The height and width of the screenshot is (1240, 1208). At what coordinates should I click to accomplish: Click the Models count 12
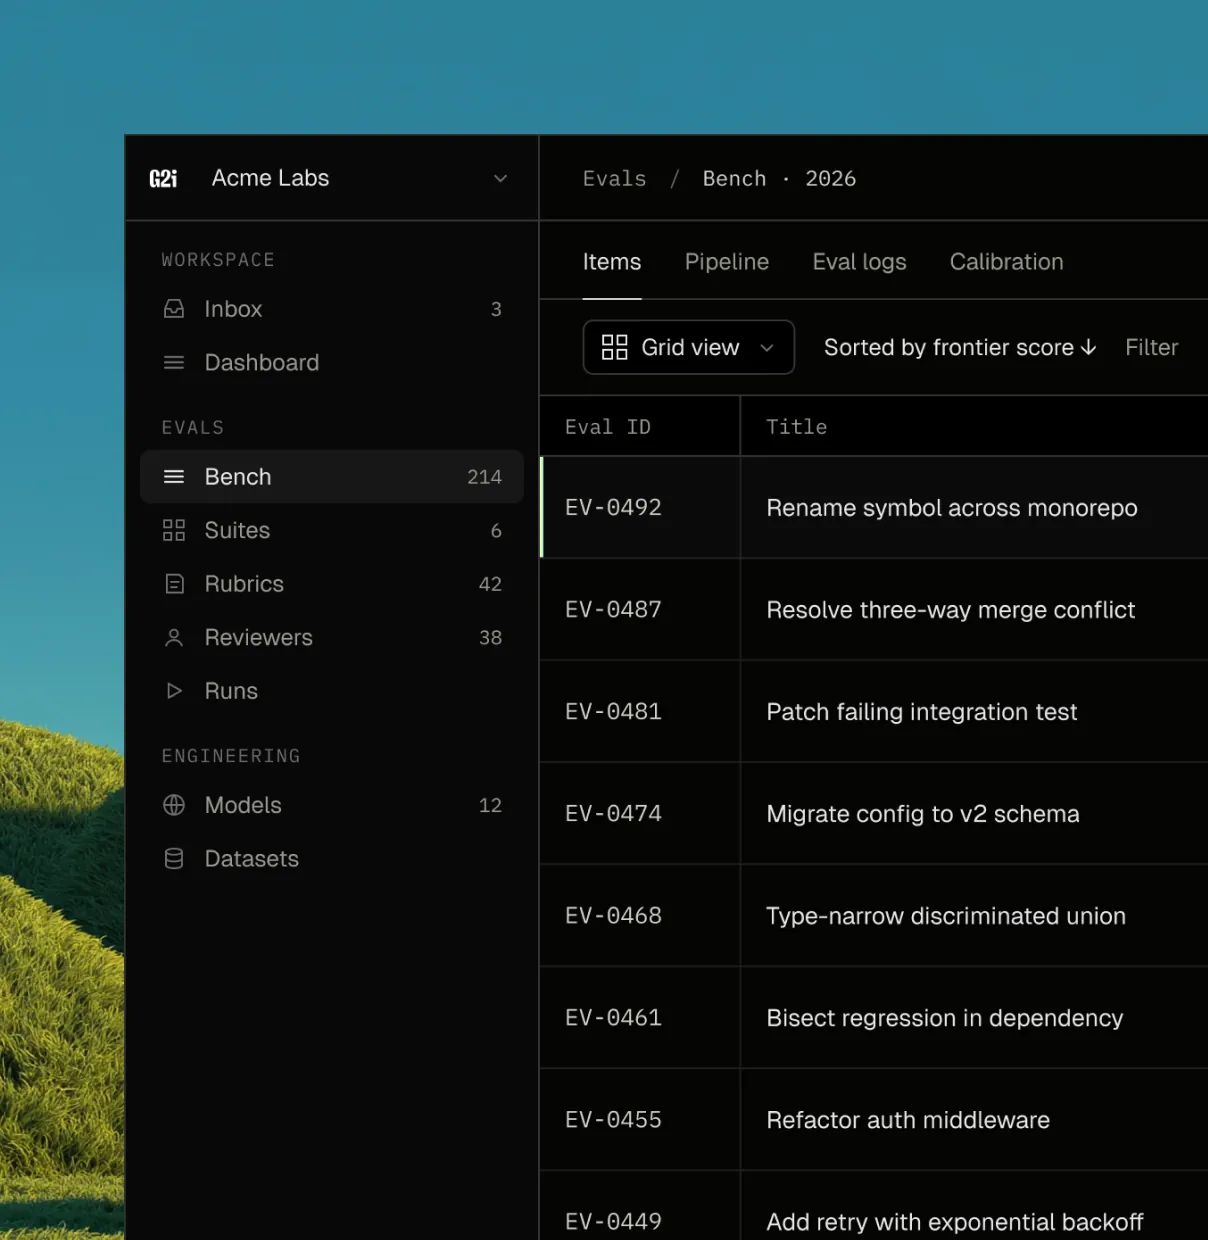pos(490,805)
